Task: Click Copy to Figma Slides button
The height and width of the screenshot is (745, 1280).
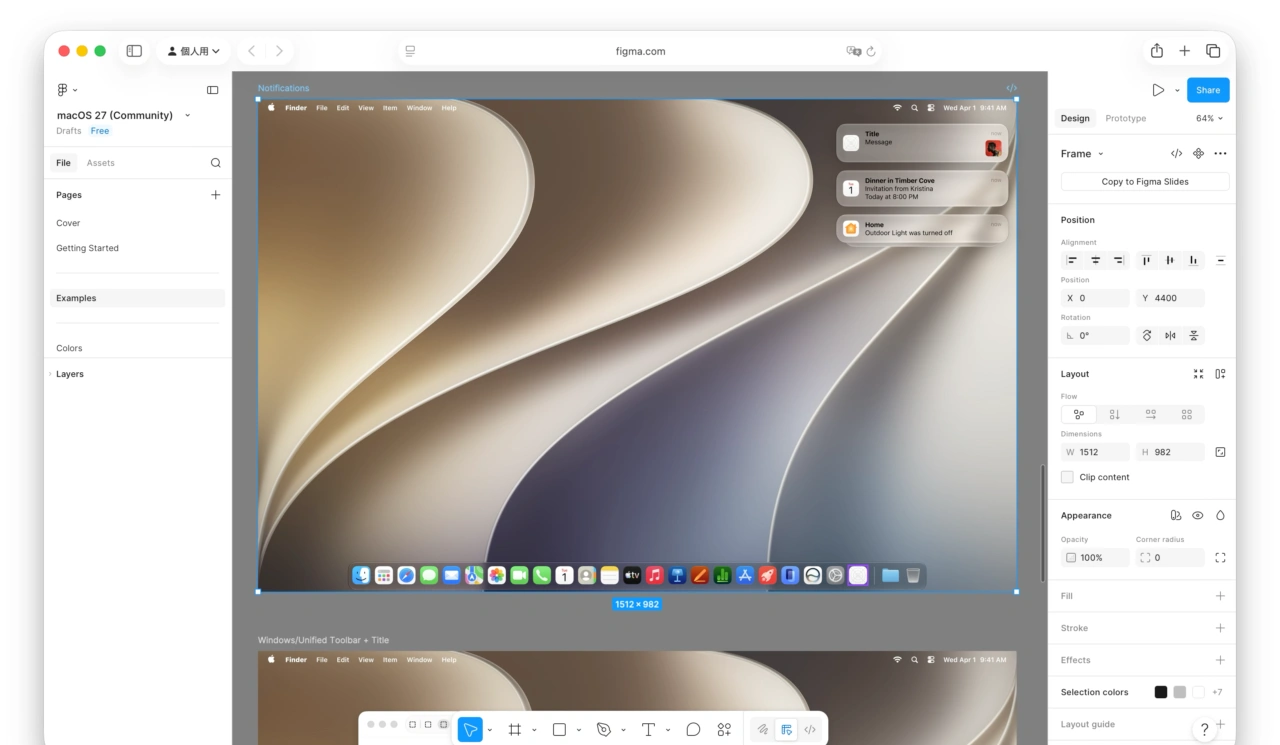Action: pos(1145,182)
